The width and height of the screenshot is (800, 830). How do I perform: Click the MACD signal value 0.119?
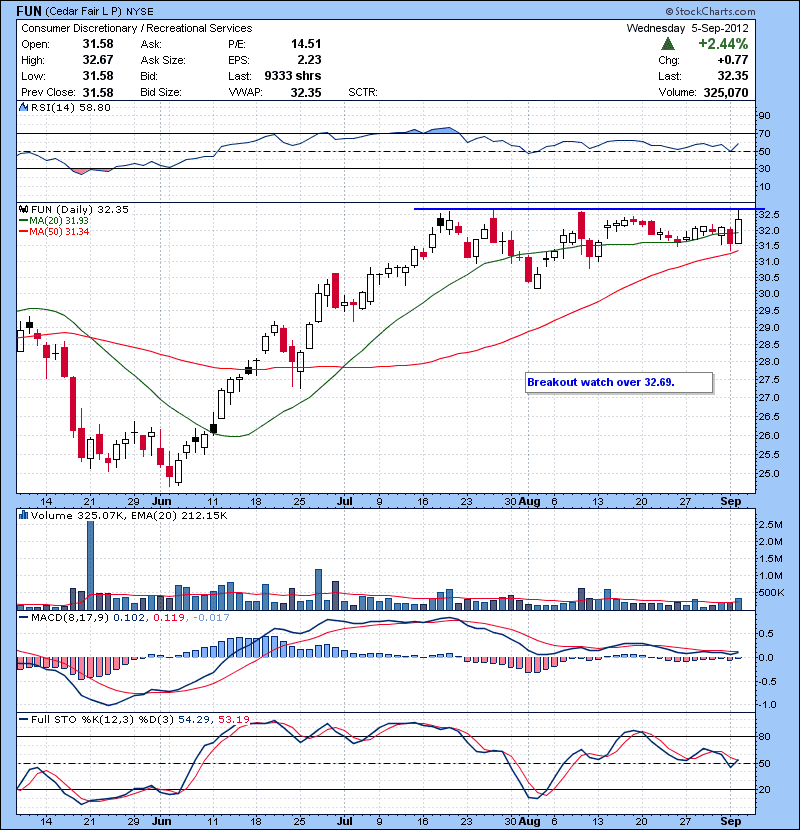click(169, 617)
